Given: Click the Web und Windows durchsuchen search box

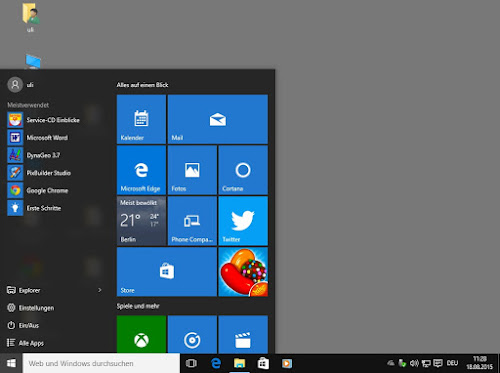Looking at the screenshot, I should point(101,363).
